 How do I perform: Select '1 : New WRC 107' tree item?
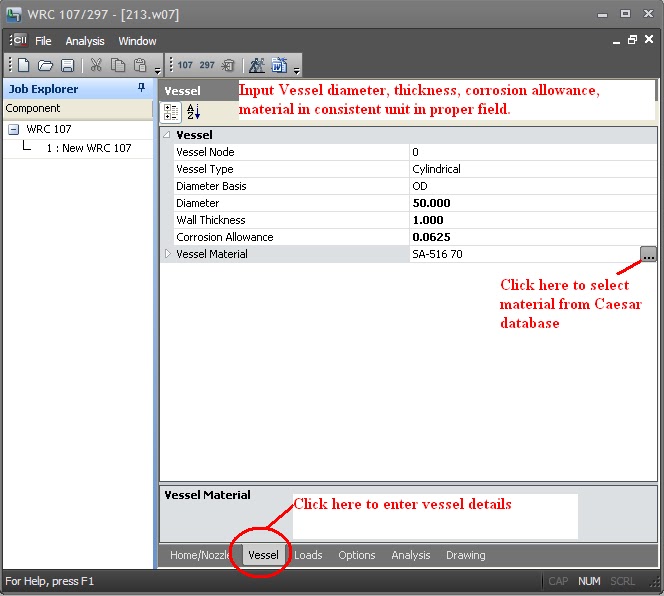(x=89, y=148)
